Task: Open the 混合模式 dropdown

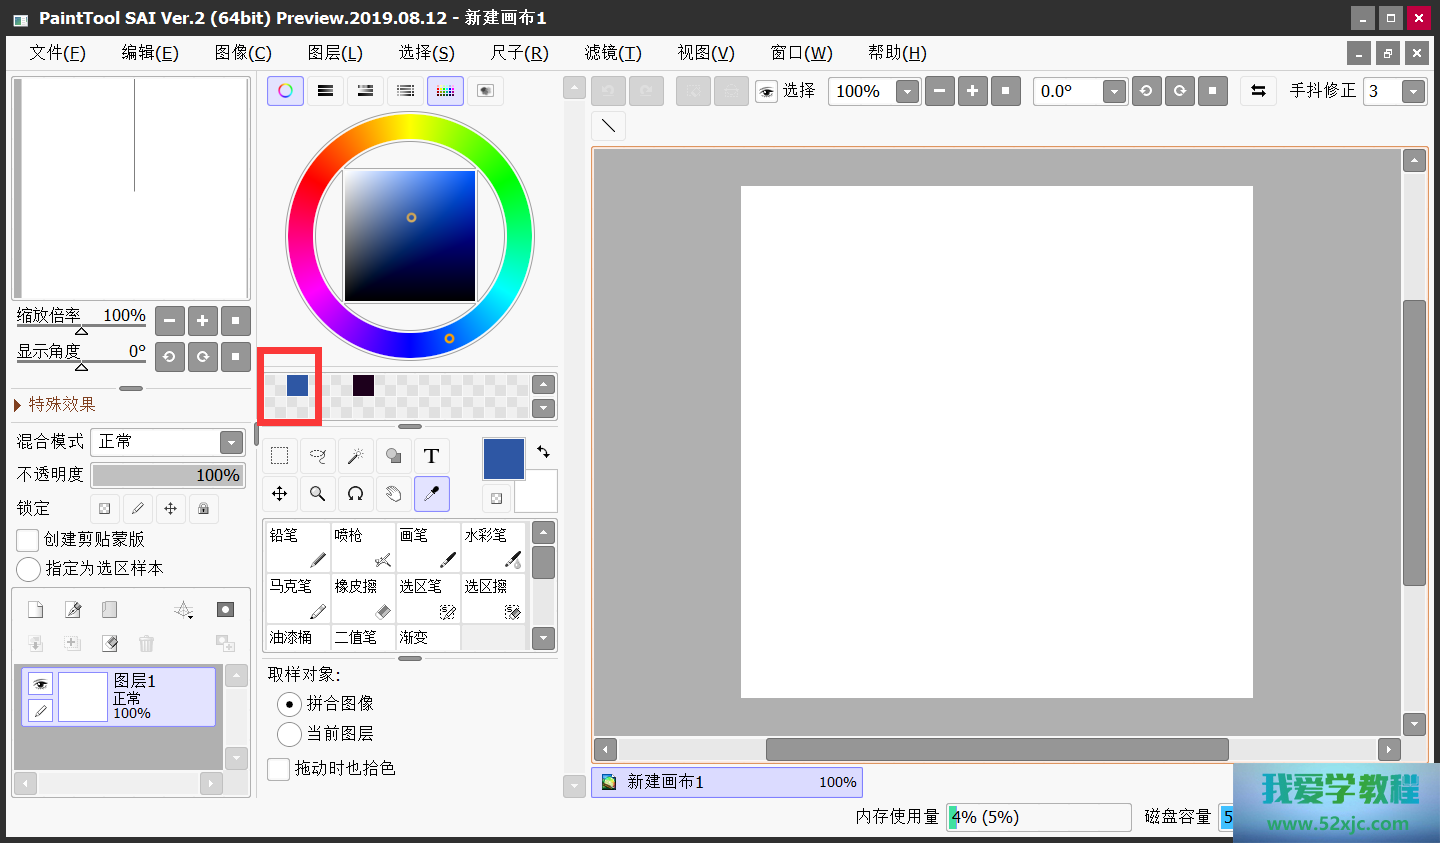Action: point(231,442)
